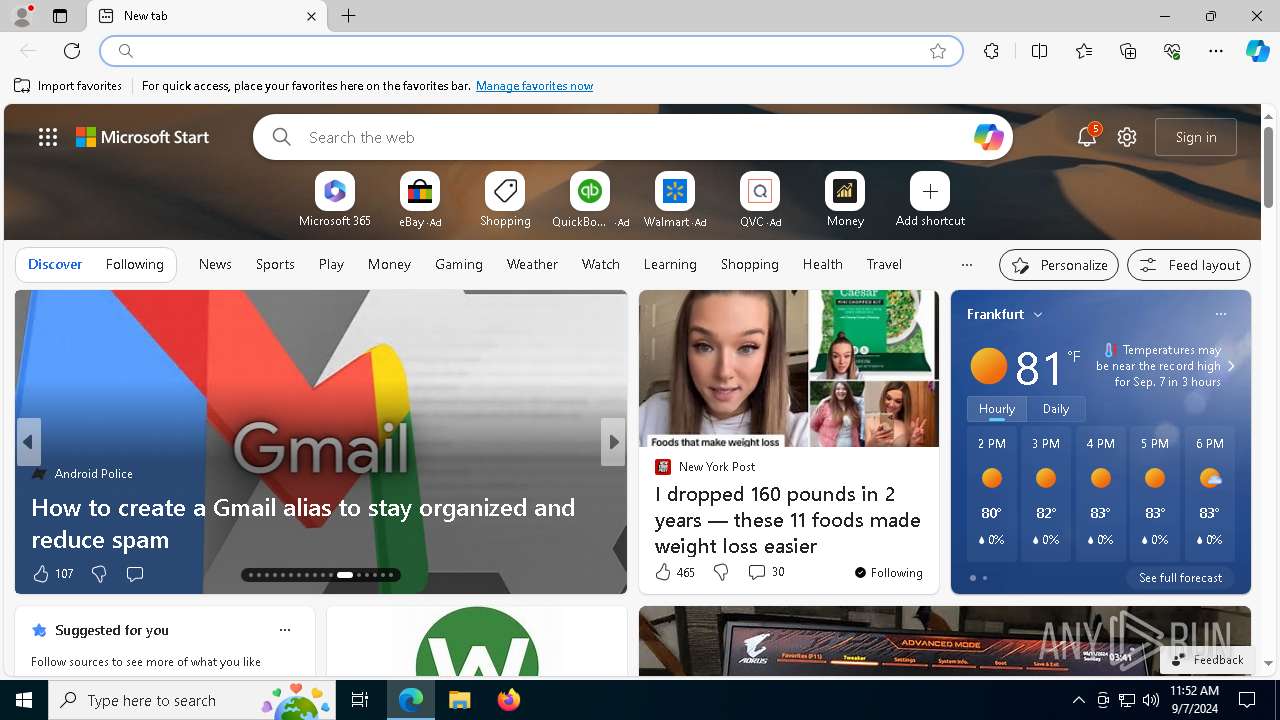
Task: Refresh the page in Edge toolbar
Action: [x=72, y=51]
